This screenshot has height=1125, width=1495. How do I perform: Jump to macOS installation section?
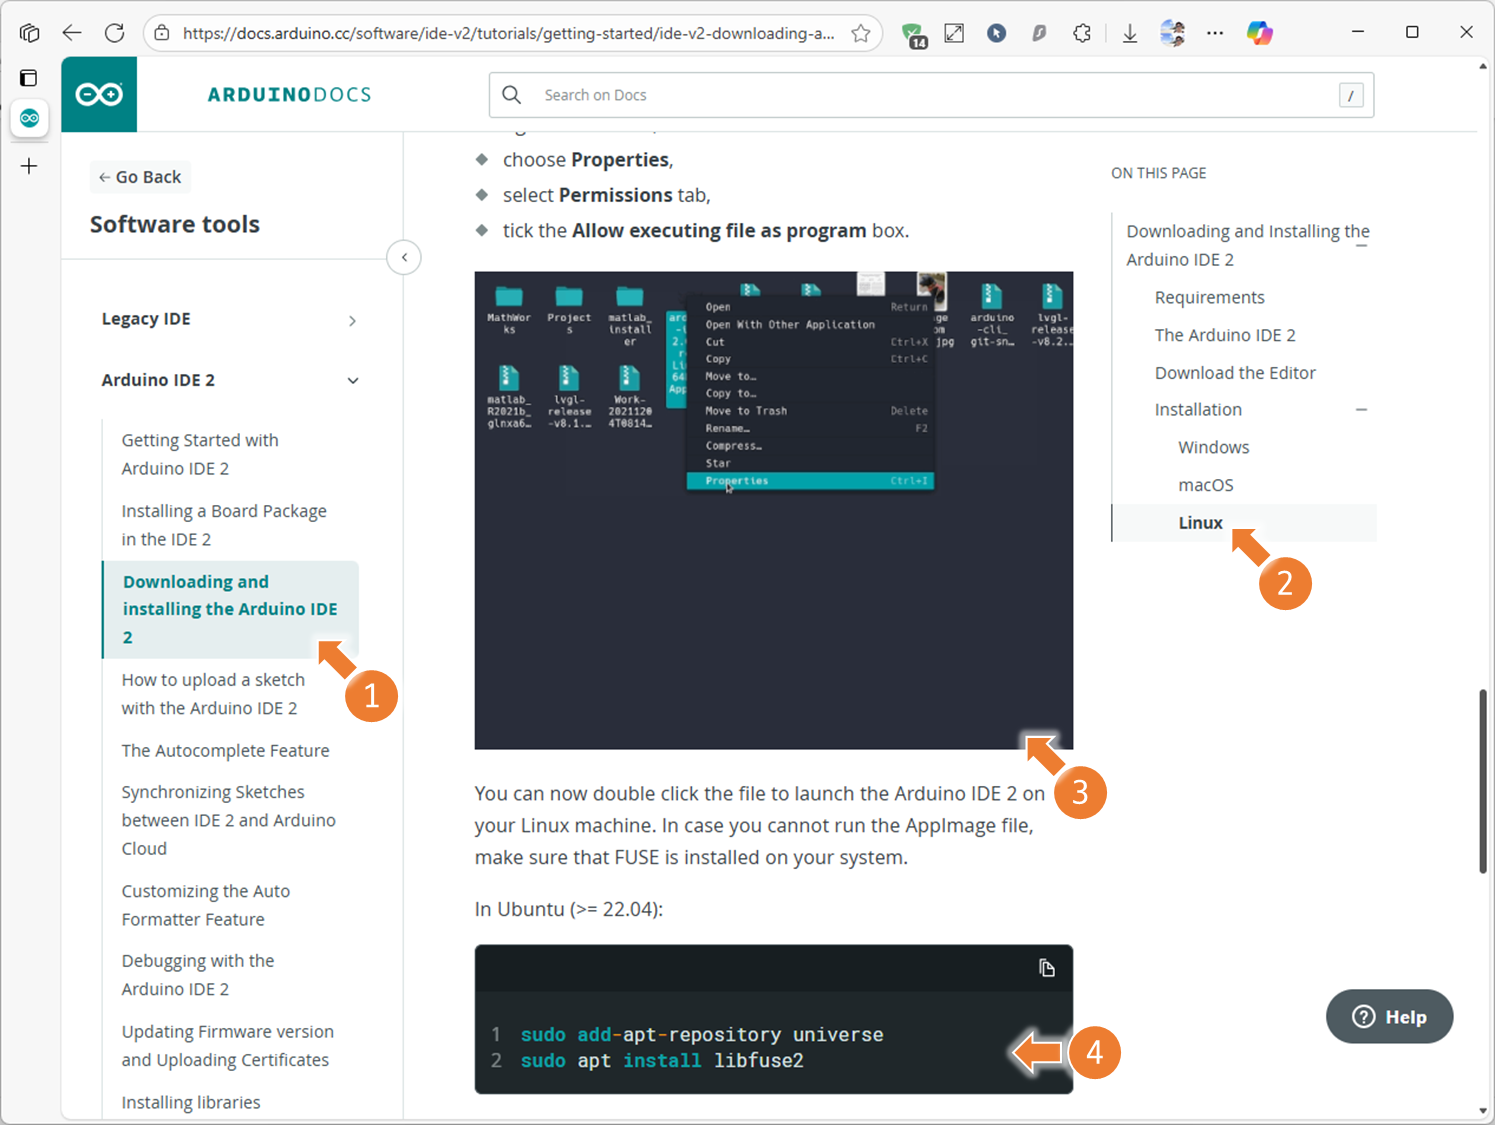(x=1206, y=485)
